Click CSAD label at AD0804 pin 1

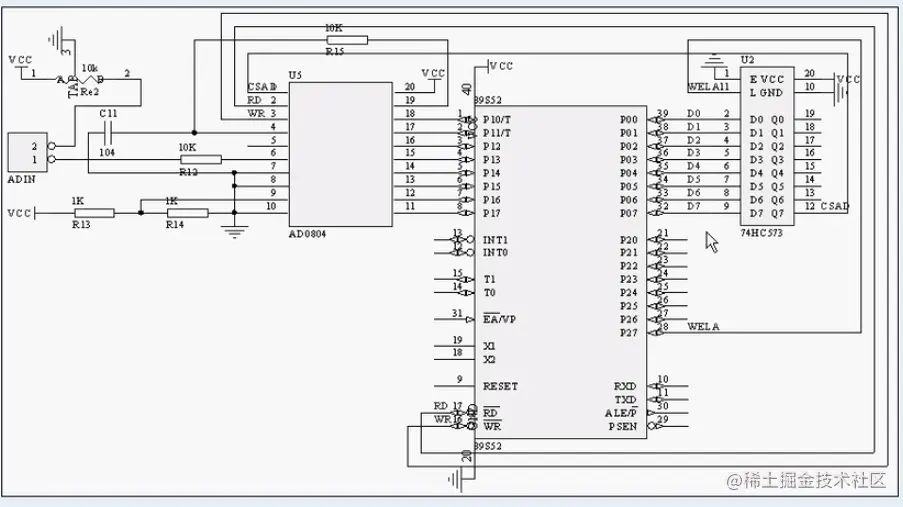261,87
